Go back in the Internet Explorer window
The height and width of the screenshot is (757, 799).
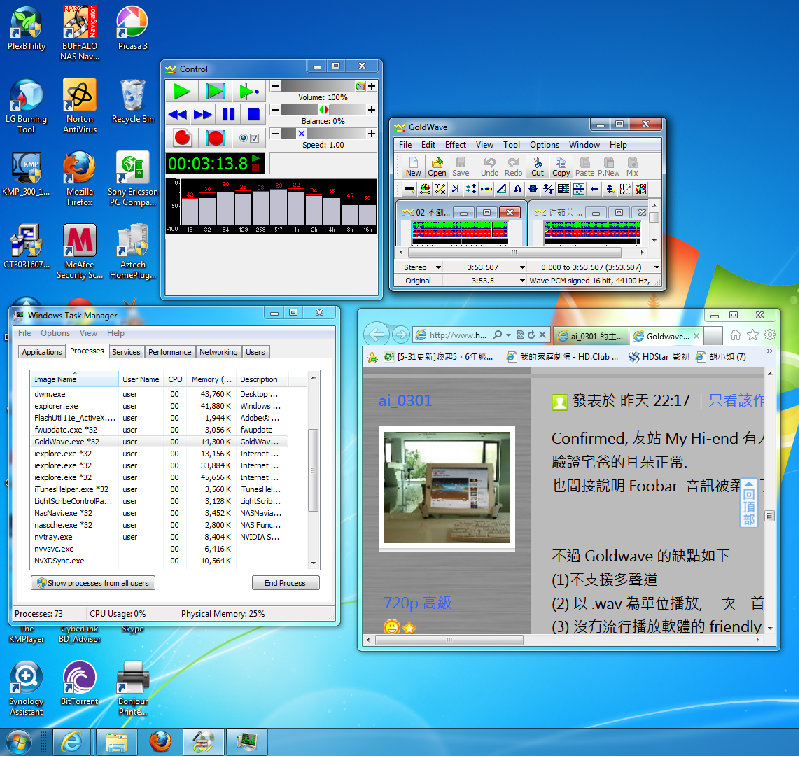(x=376, y=335)
